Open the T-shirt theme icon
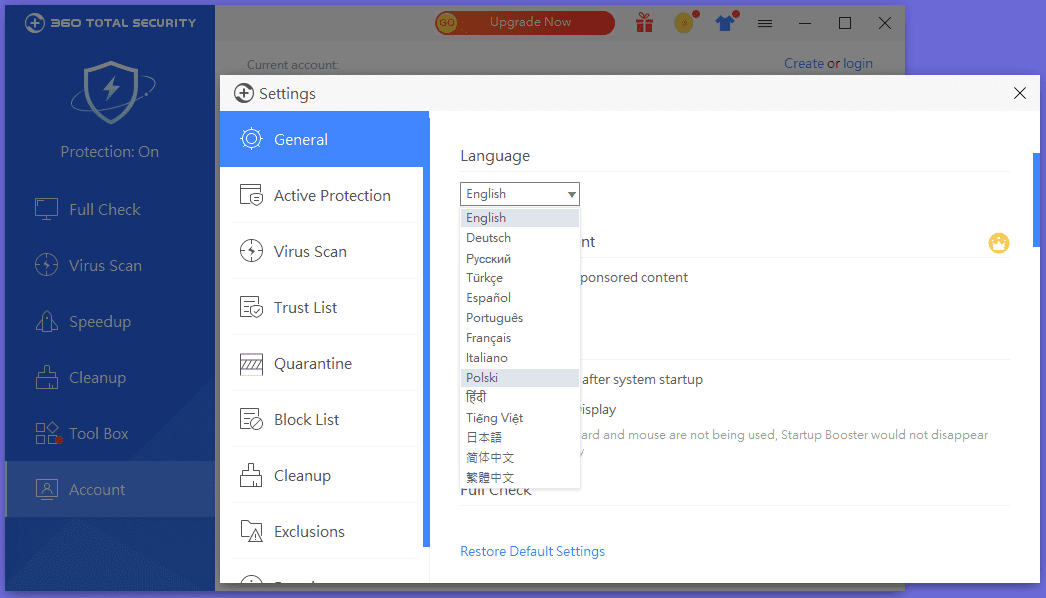Image resolution: width=1046 pixels, height=598 pixels. (x=725, y=23)
